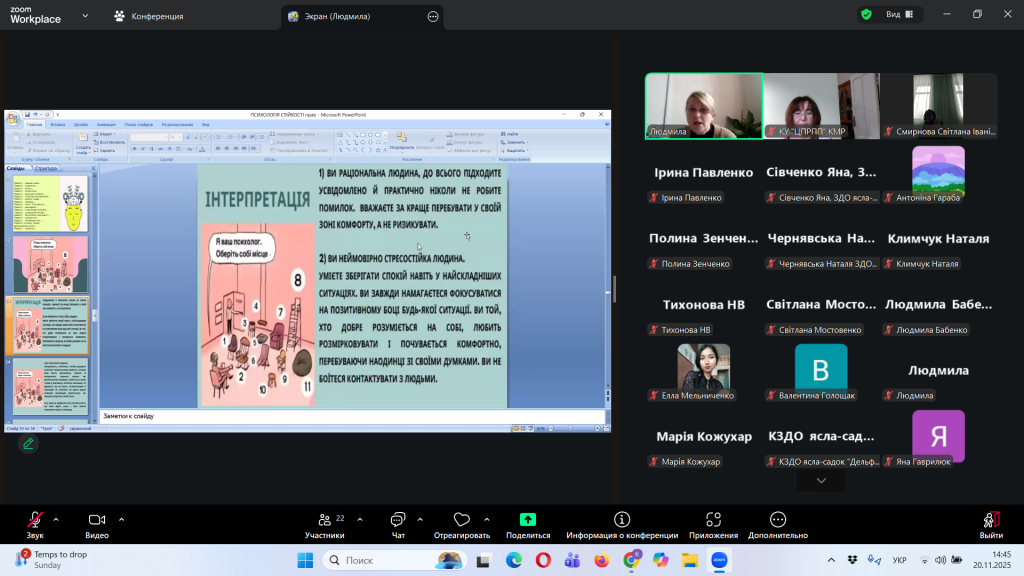Expand video options arrow beside Видео
Screen dimensions: 1024x576
point(121,519)
